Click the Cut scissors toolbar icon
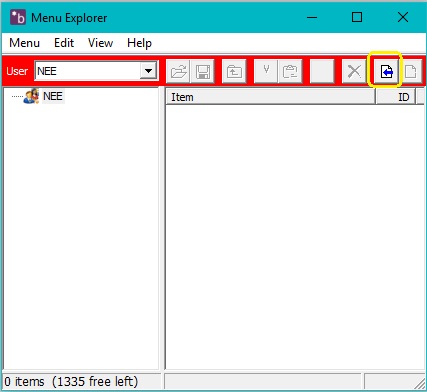The height and width of the screenshot is (392, 427). (266, 71)
